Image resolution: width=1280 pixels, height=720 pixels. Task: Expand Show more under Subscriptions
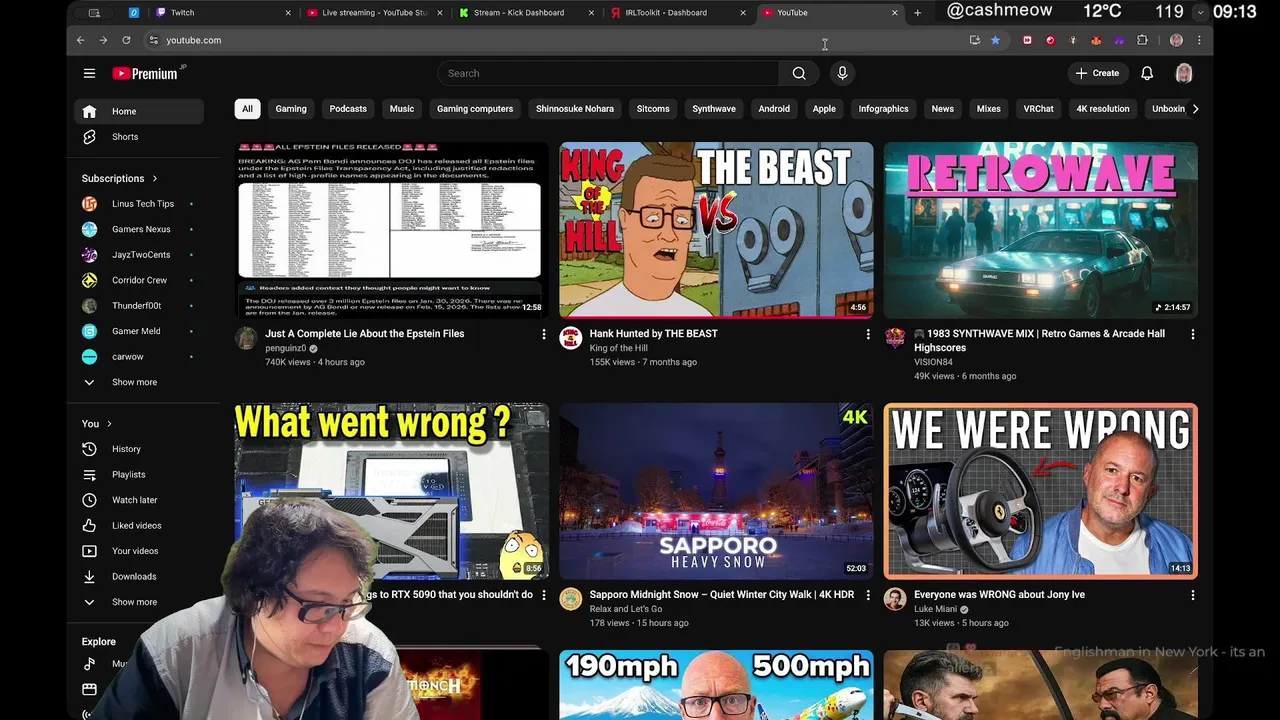(x=139, y=382)
